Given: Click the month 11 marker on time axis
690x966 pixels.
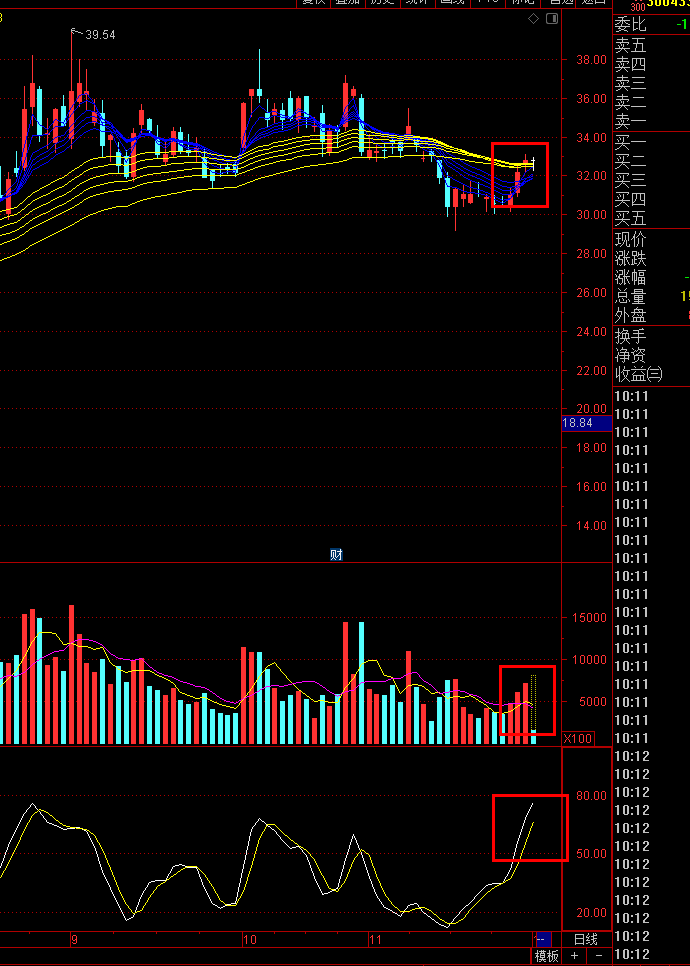Looking at the screenshot, I should point(375,940).
